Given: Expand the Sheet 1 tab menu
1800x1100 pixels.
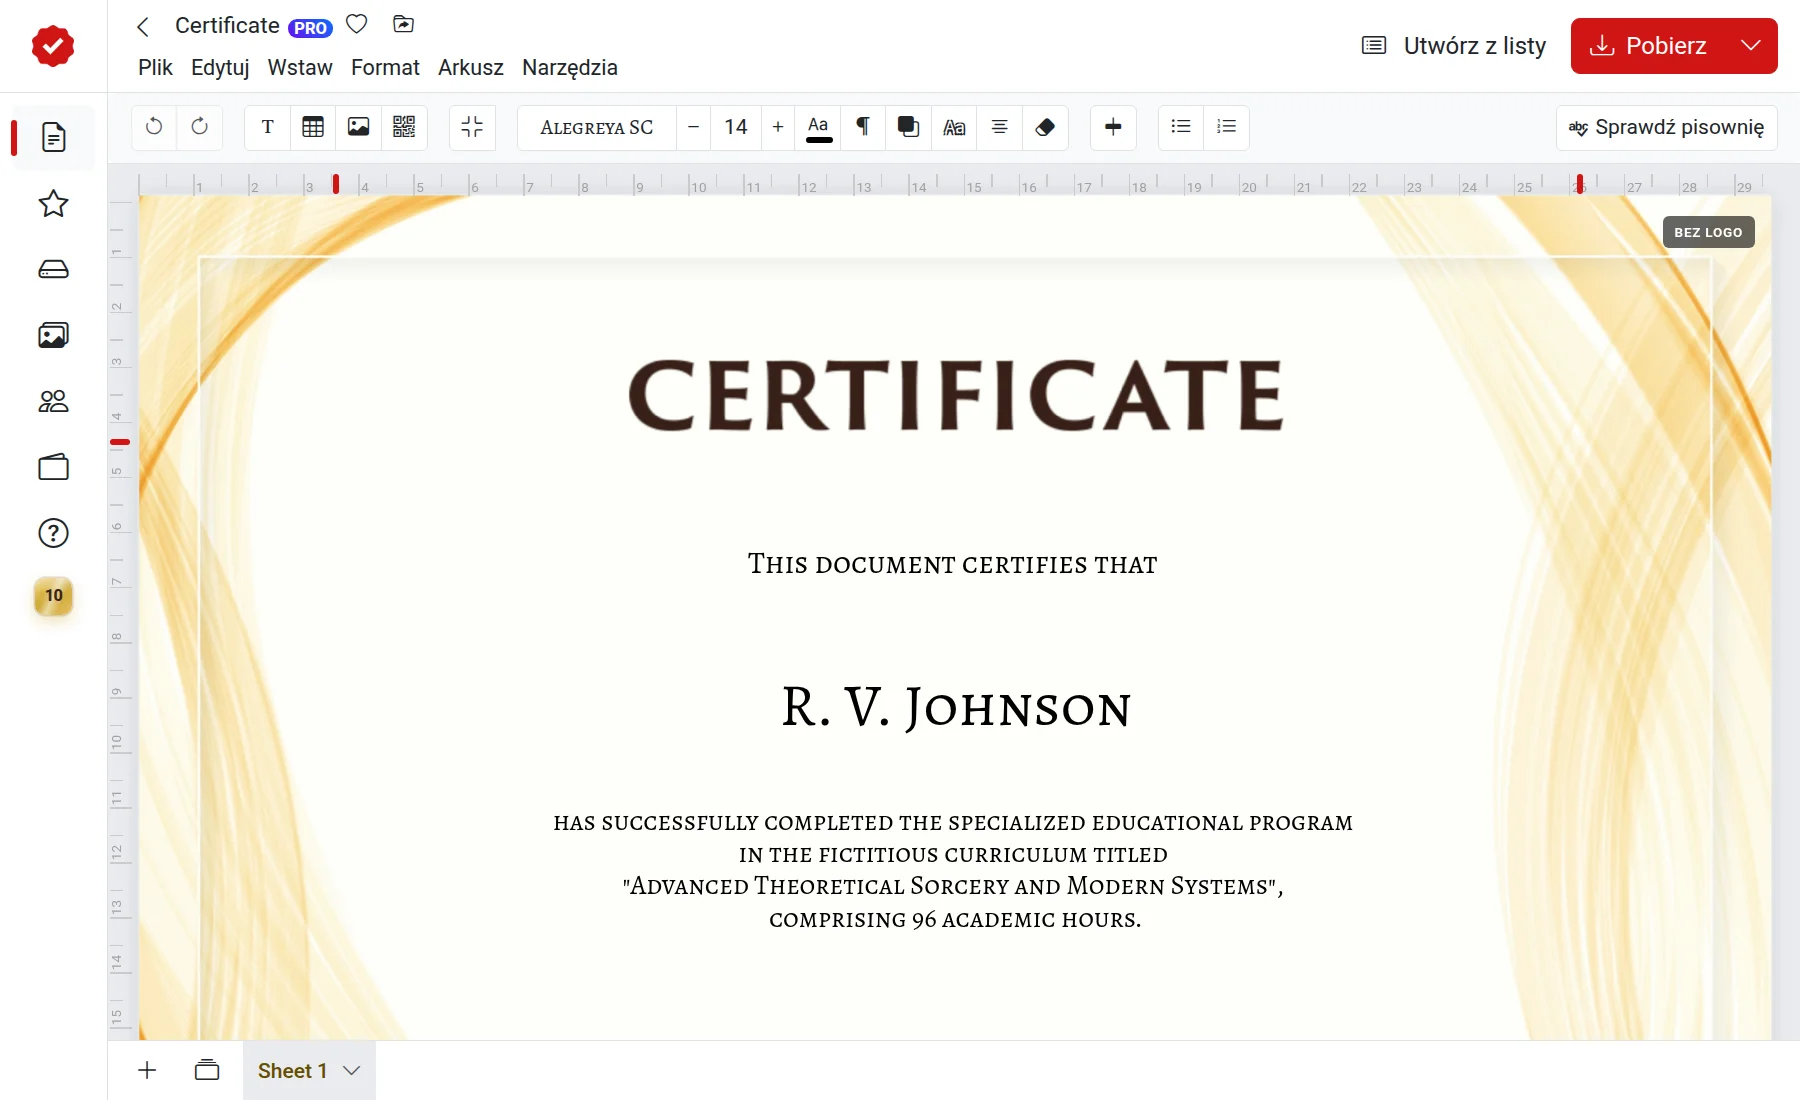Looking at the screenshot, I should 351,1071.
